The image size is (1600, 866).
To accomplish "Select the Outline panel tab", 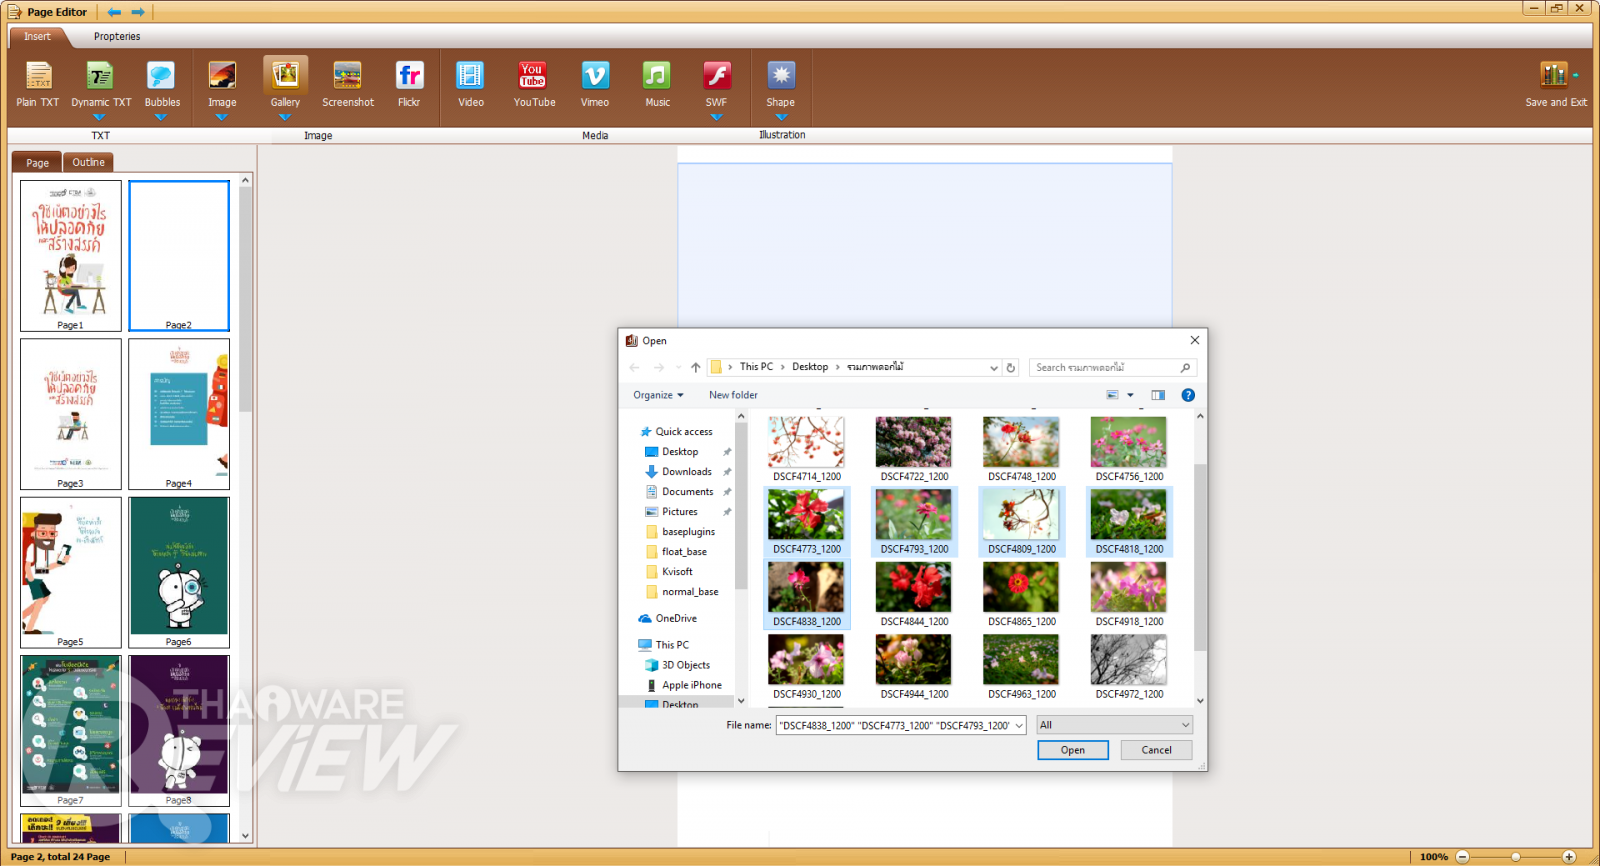I will 88,162.
